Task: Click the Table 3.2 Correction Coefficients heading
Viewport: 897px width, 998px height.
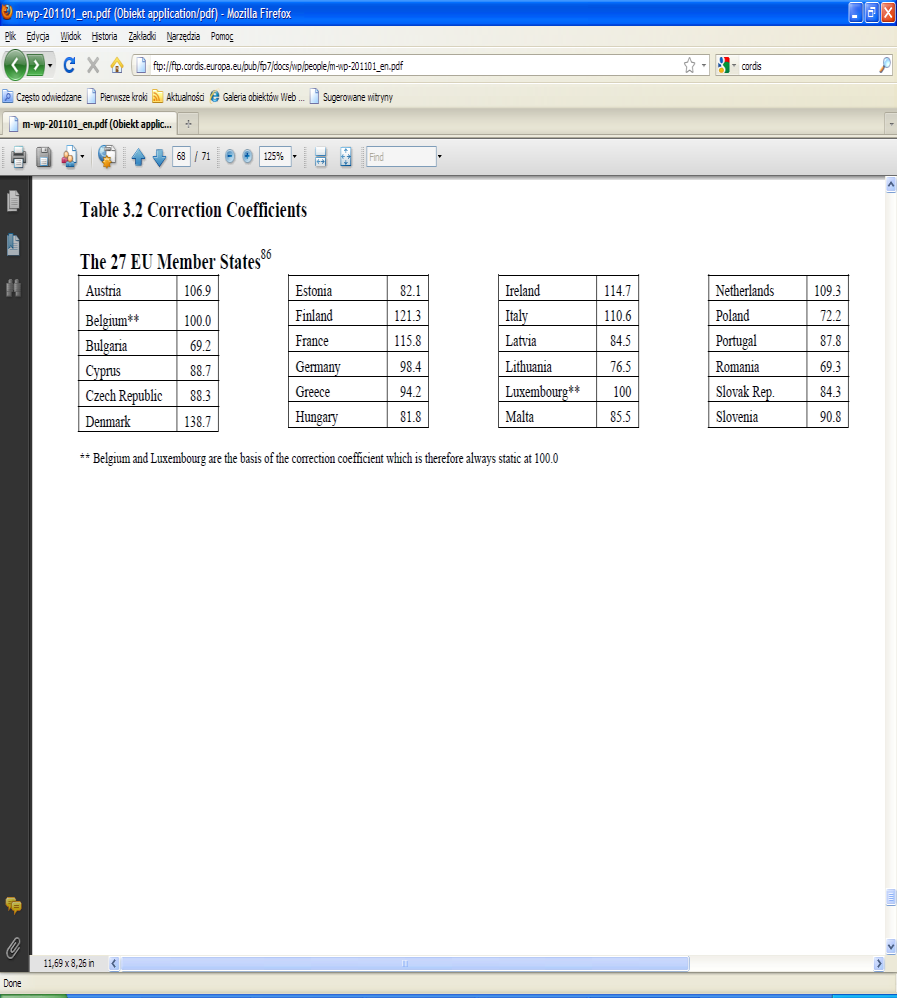Action: [x=194, y=209]
